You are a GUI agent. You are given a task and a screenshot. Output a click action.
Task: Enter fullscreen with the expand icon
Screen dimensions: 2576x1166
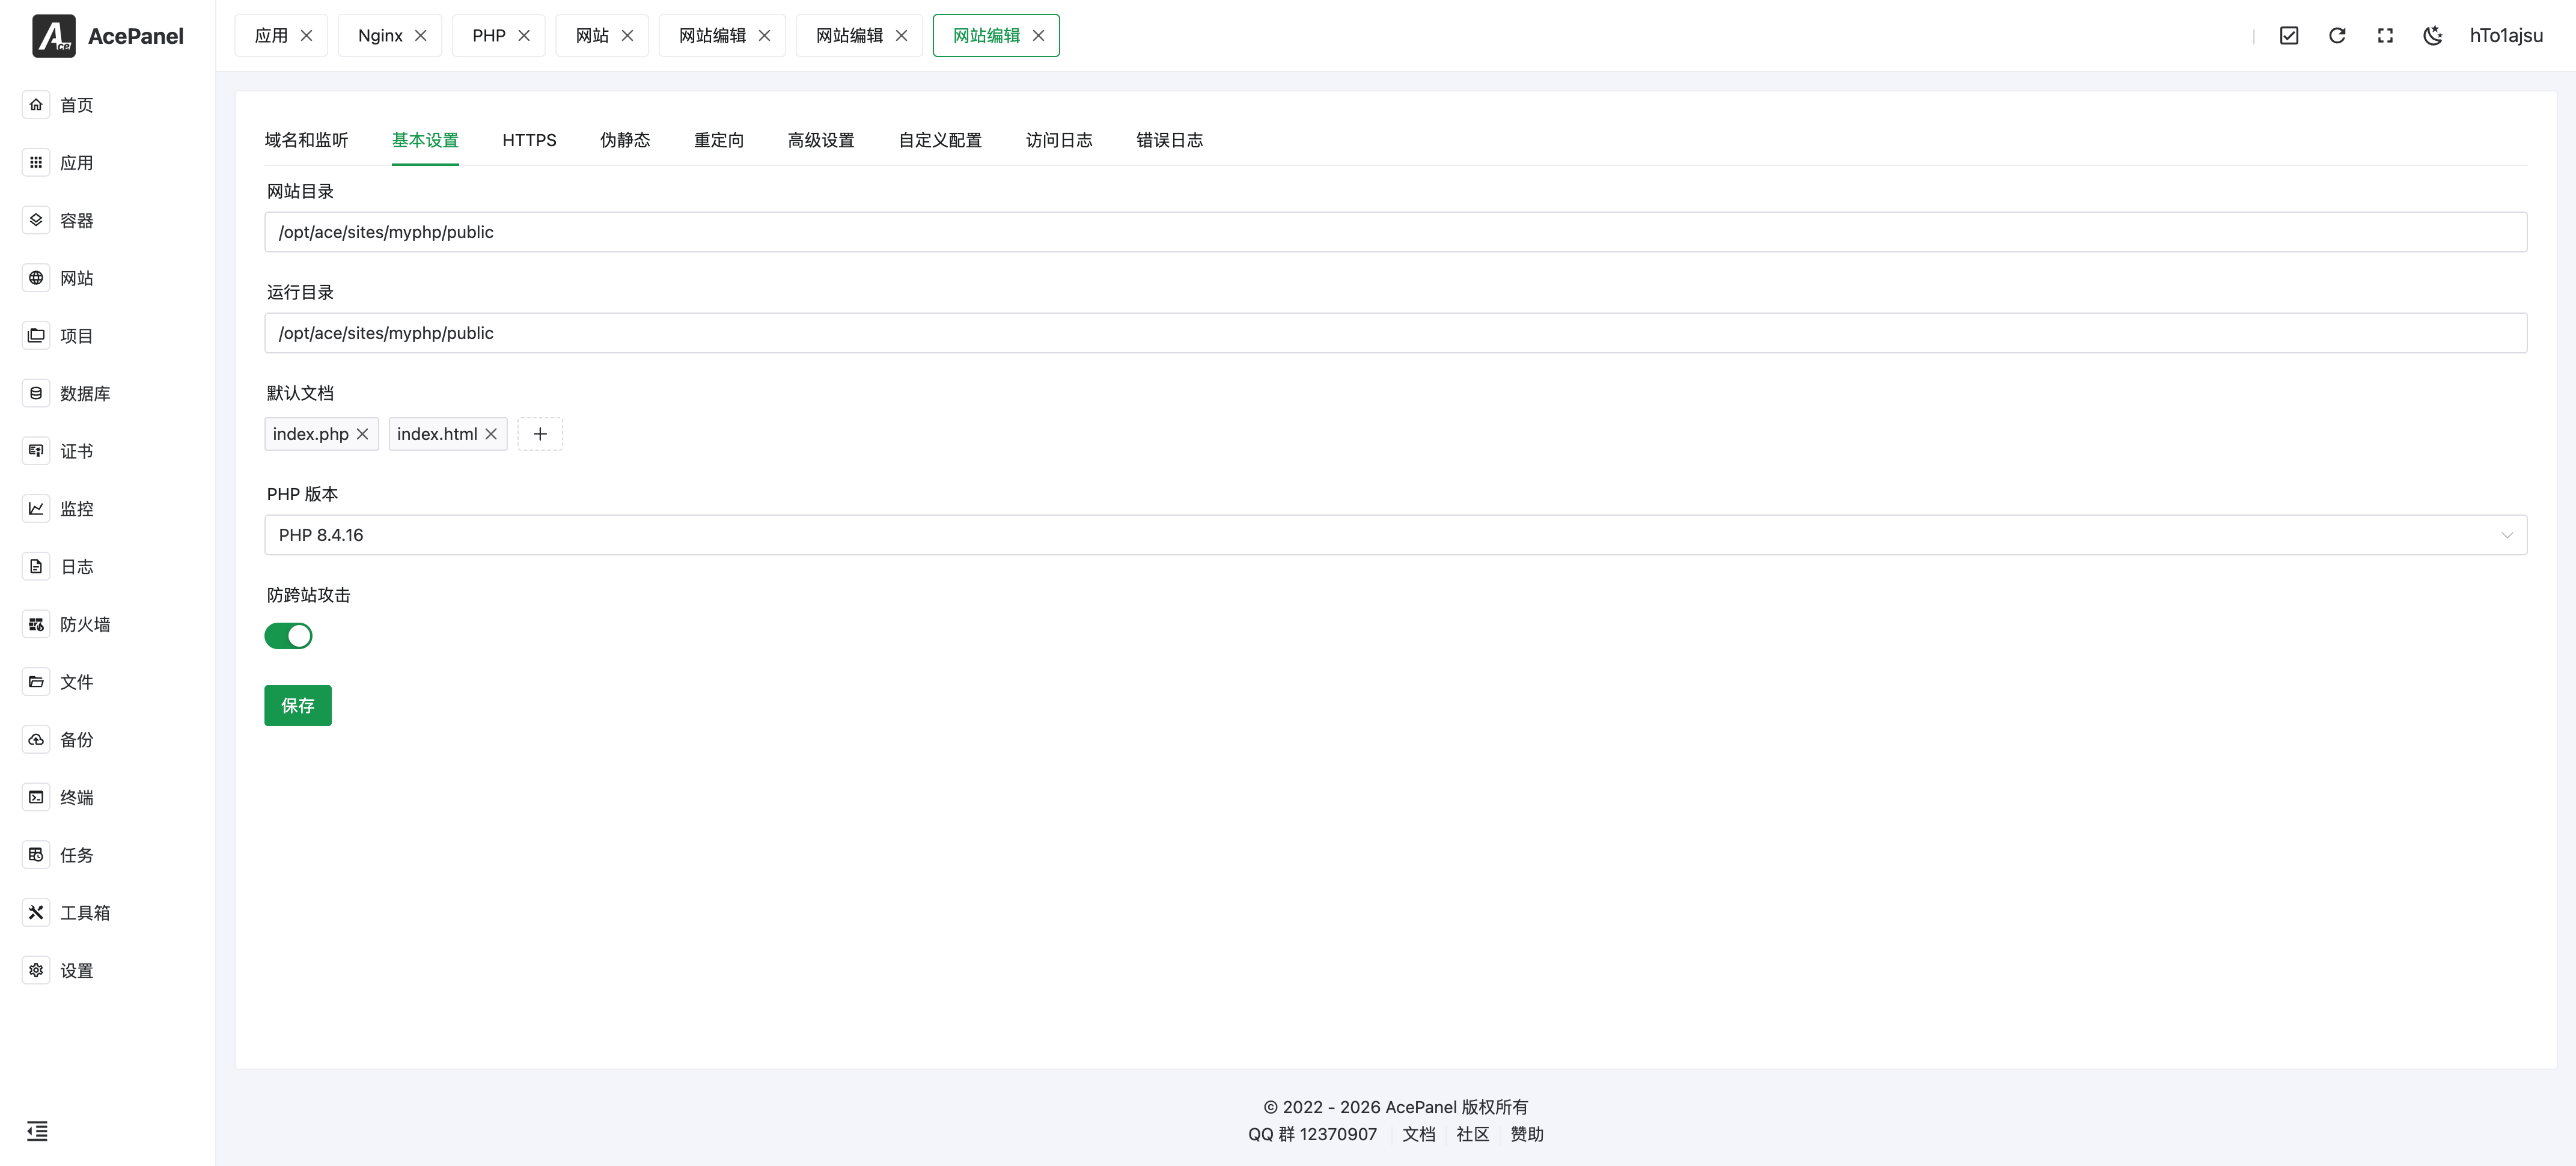pyautogui.click(x=2385, y=36)
